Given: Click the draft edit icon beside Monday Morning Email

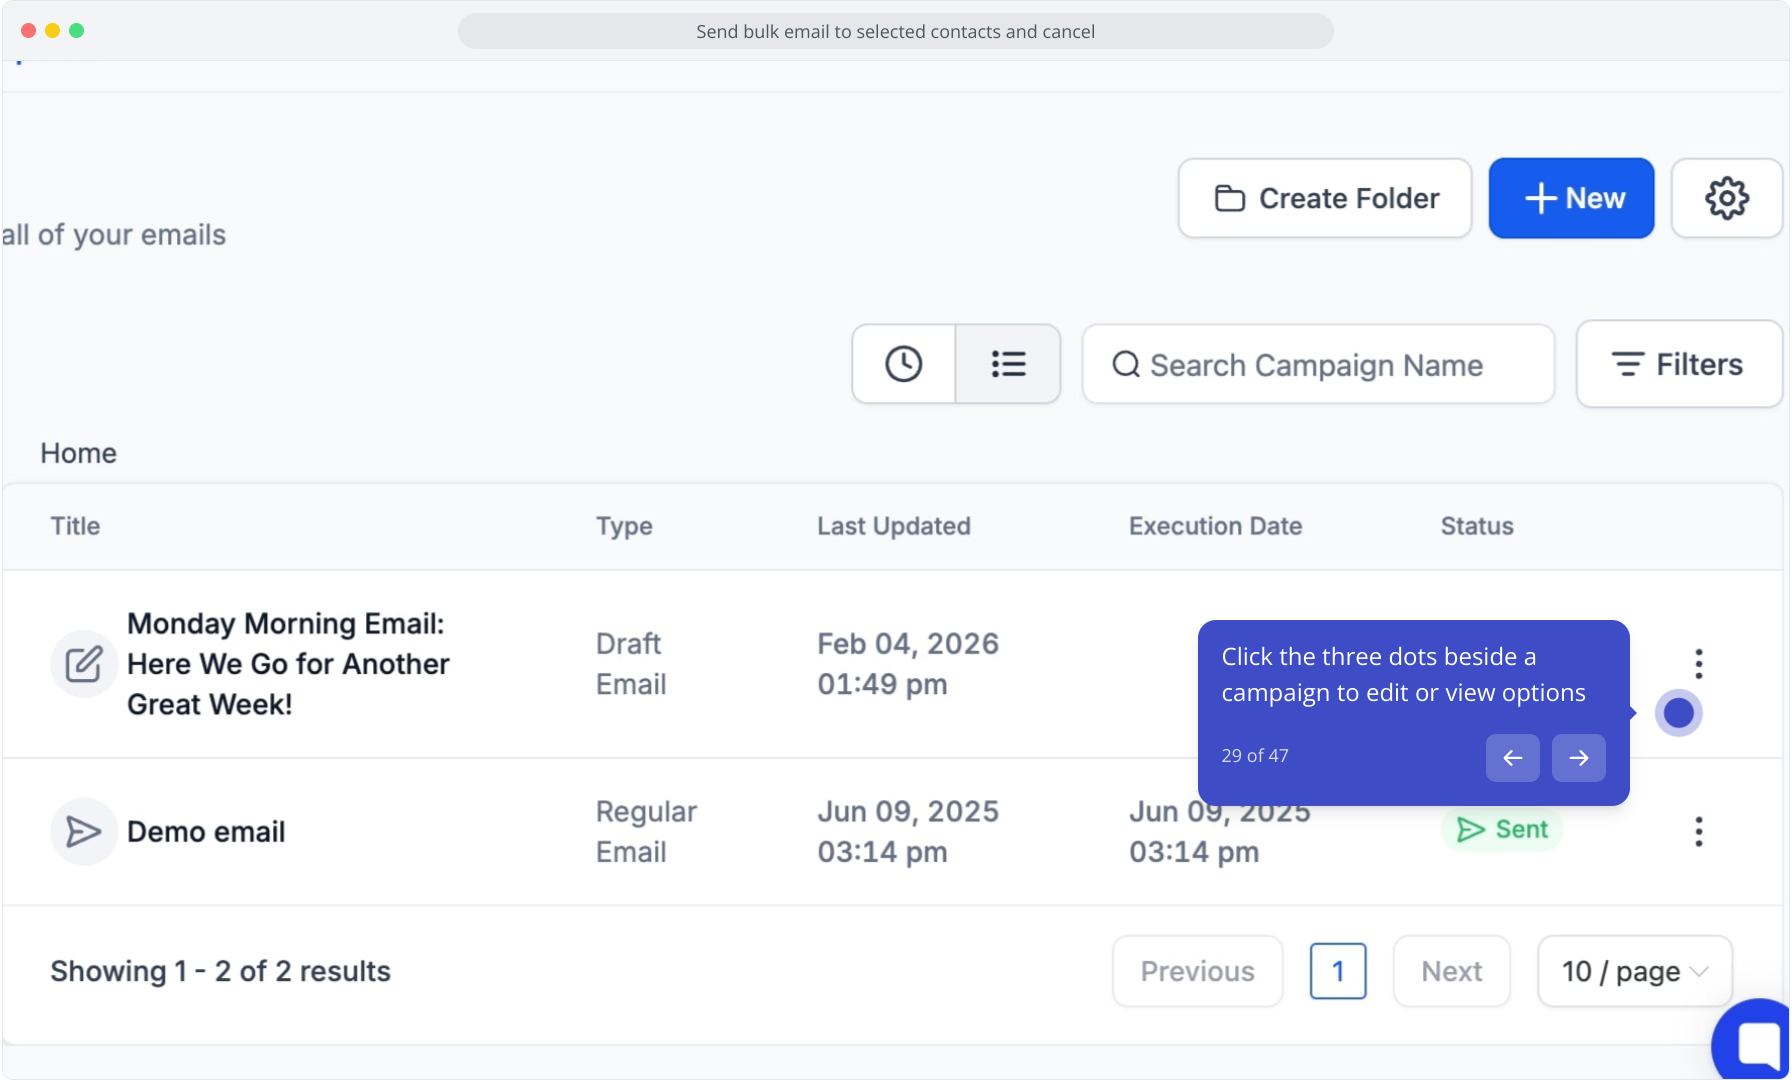Looking at the screenshot, I should tap(84, 664).
